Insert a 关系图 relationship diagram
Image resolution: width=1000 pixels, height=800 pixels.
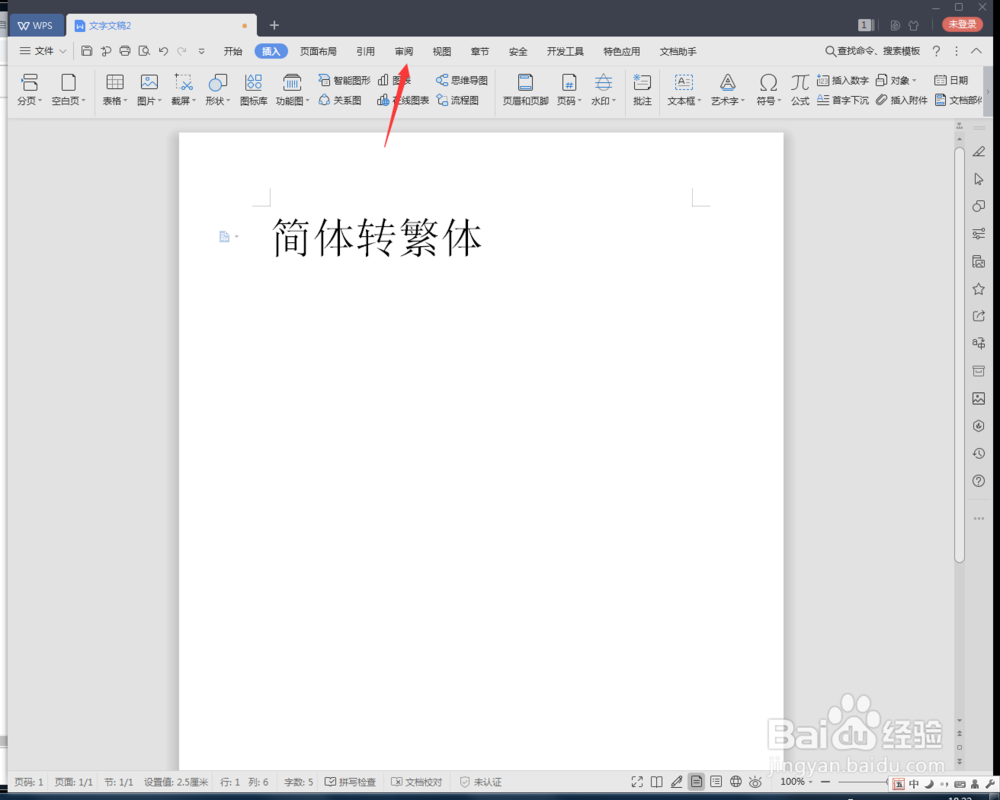pos(340,100)
